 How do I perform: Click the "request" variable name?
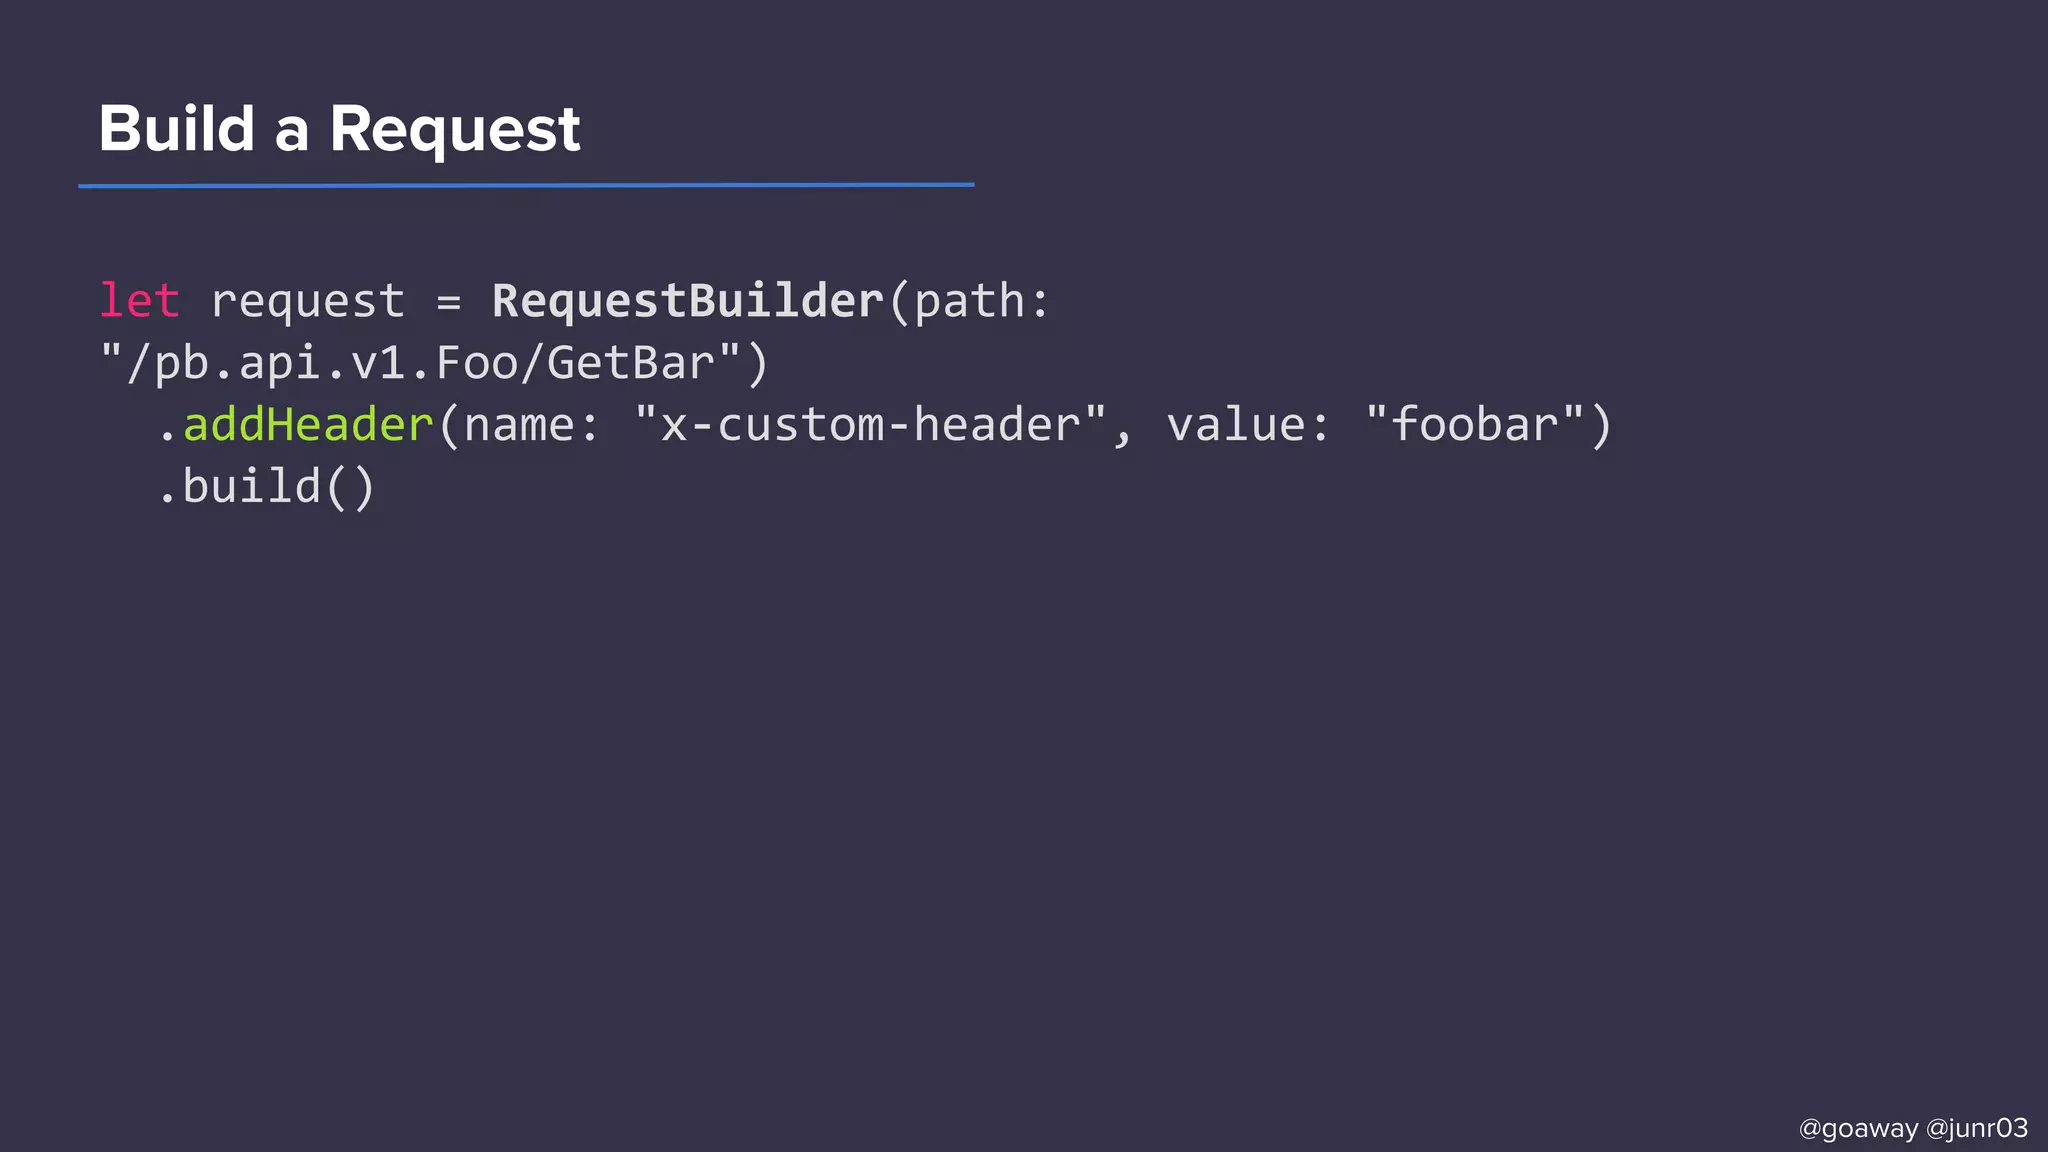pyautogui.click(x=308, y=301)
